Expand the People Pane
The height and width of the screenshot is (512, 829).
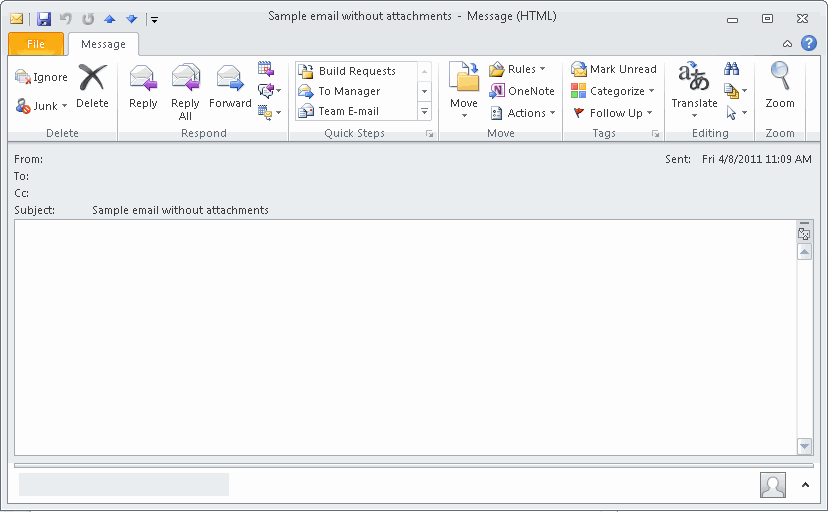(x=805, y=484)
